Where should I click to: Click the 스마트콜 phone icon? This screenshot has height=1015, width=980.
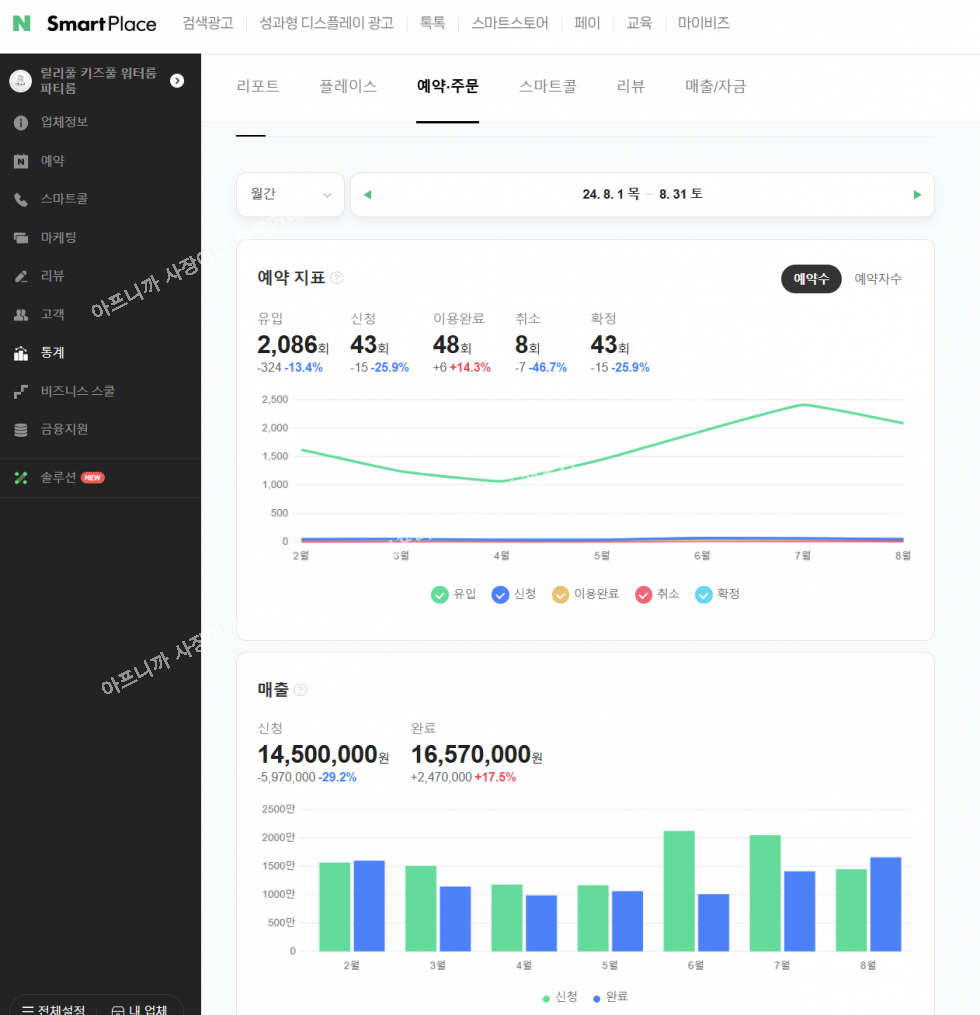coord(20,199)
